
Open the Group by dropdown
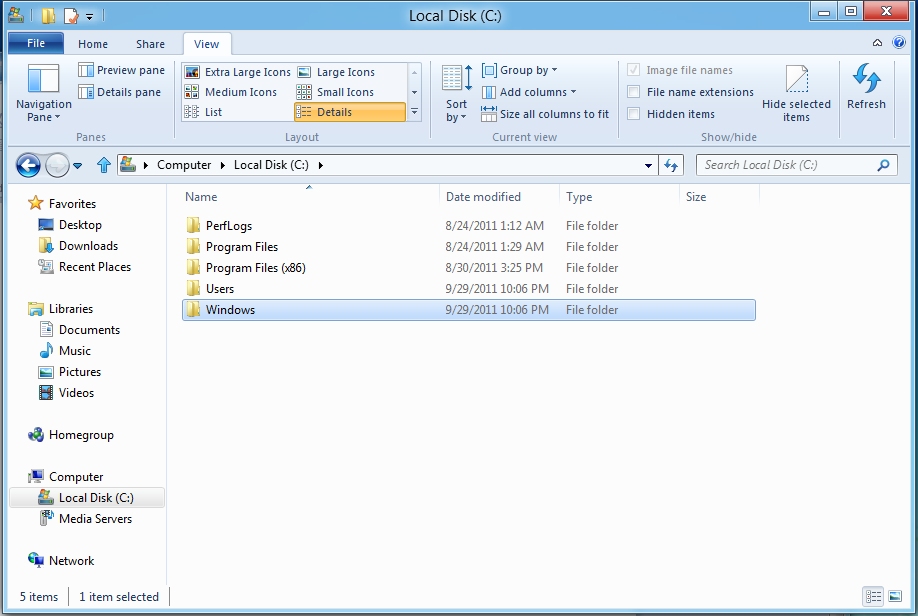click(519, 70)
